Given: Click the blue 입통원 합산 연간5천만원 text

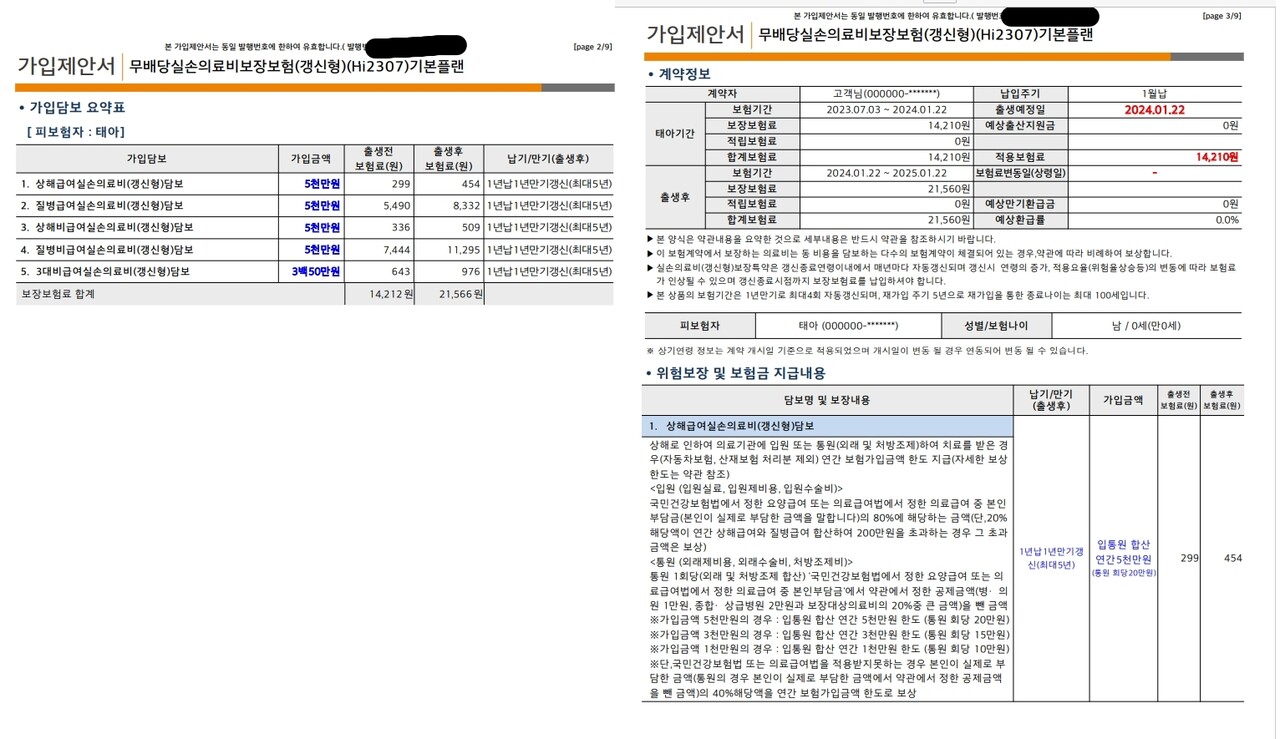Looking at the screenshot, I should 1124,551.
